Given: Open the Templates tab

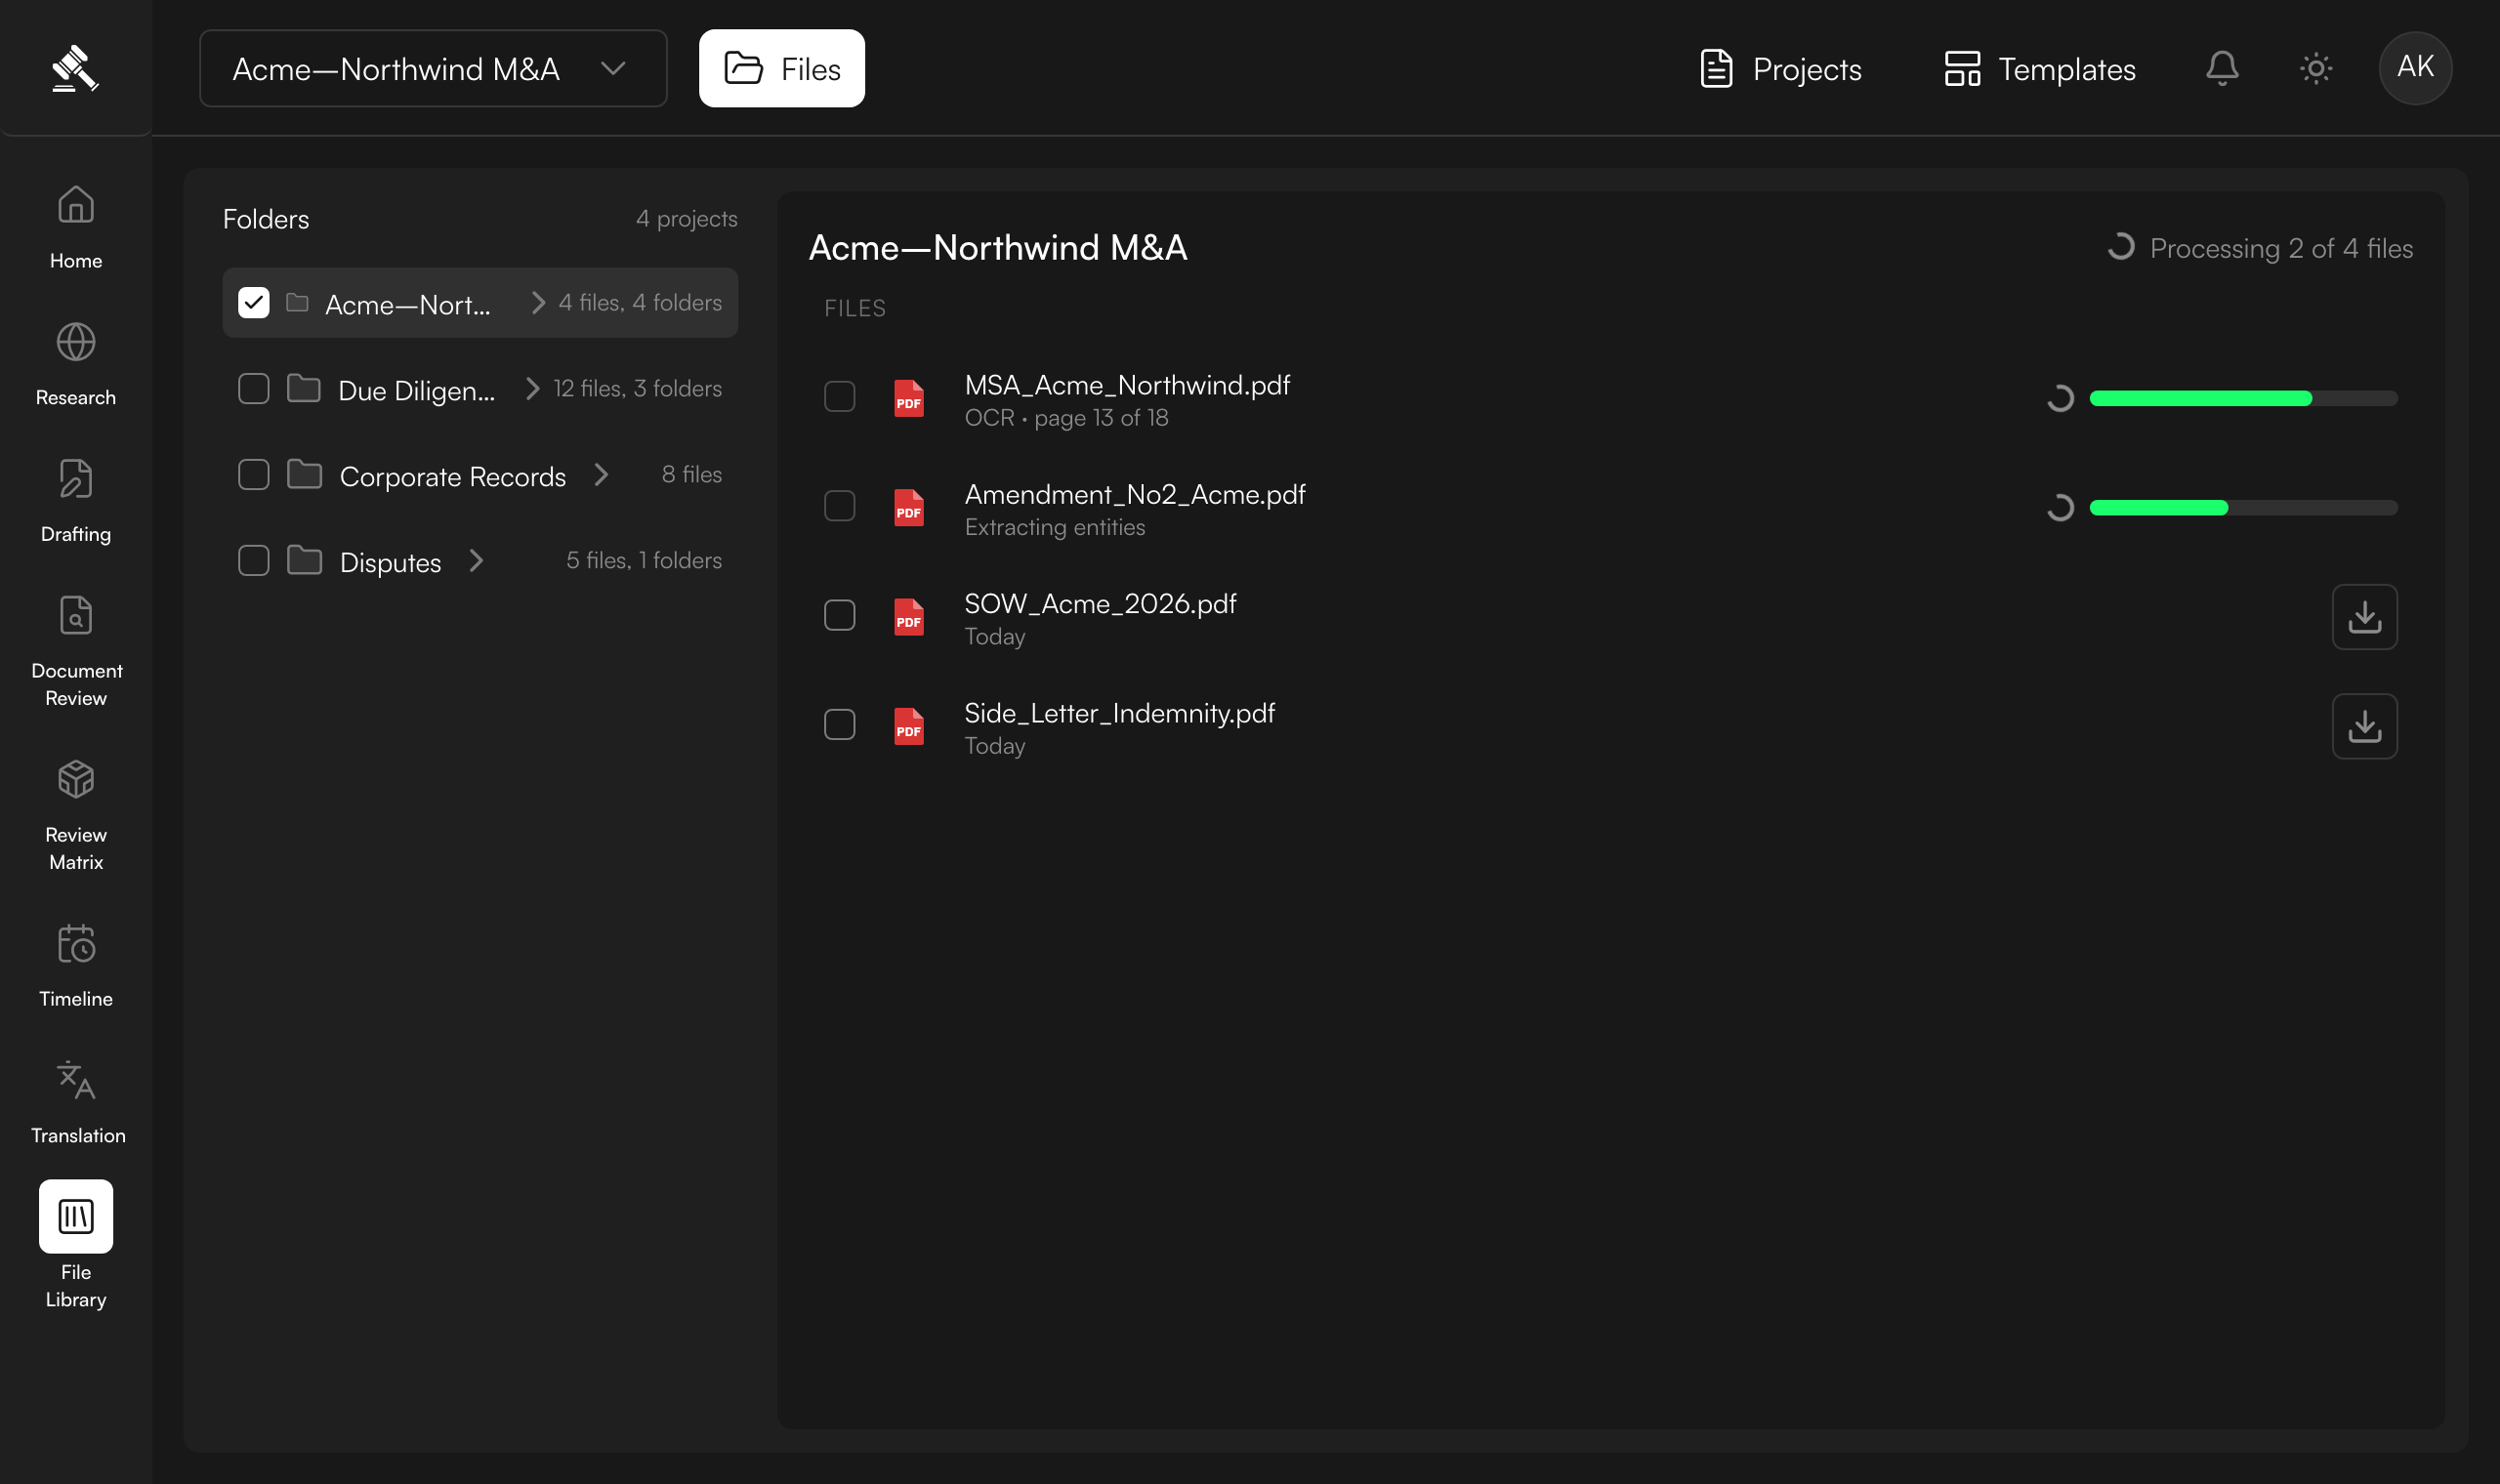Looking at the screenshot, I should [x=2039, y=68].
